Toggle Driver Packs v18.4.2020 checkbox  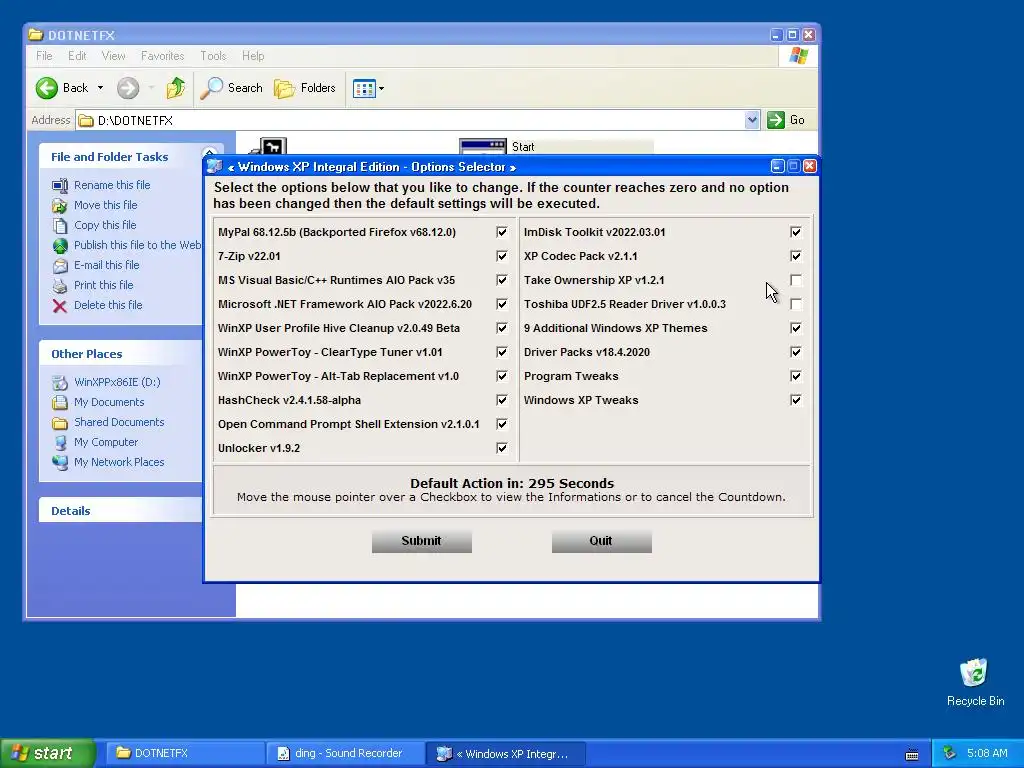tap(795, 352)
